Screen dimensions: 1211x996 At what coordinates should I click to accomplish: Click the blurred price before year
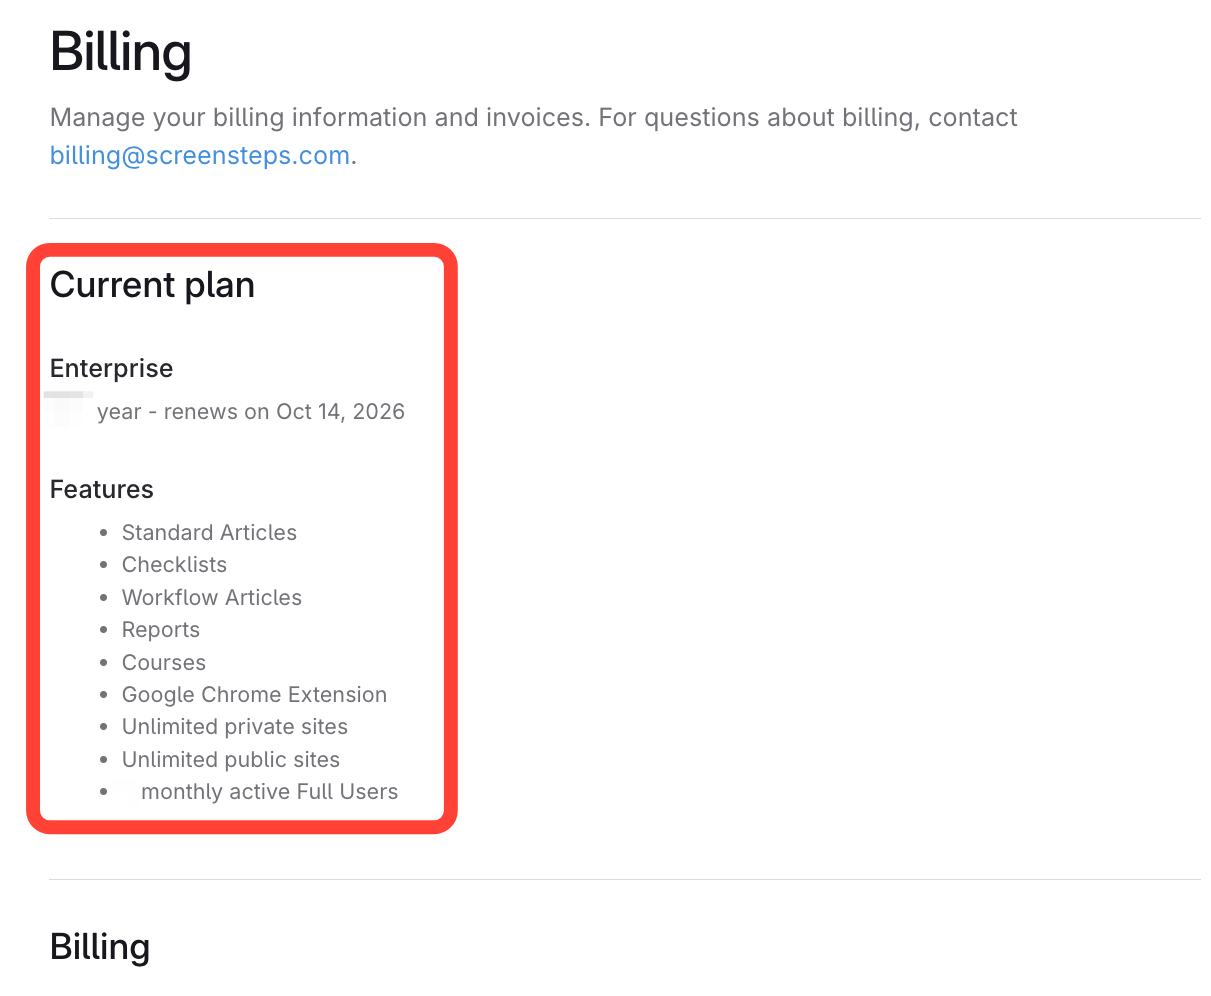(69, 410)
